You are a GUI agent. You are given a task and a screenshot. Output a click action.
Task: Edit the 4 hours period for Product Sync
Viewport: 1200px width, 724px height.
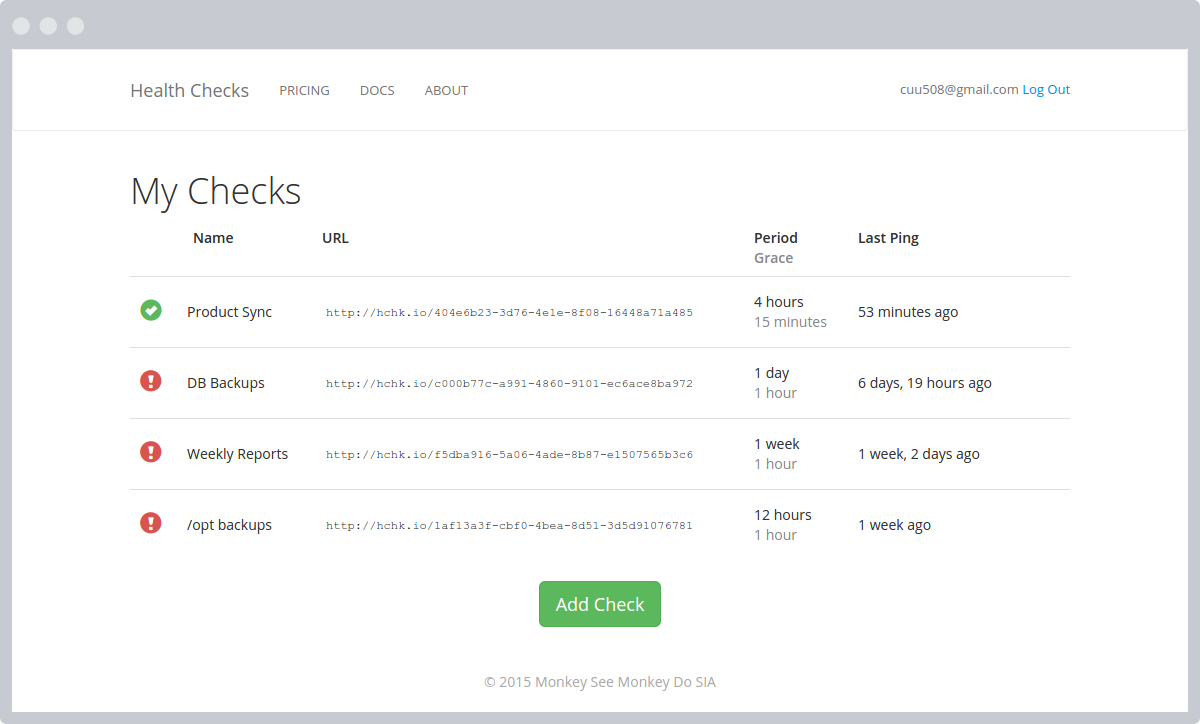coord(779,302)
